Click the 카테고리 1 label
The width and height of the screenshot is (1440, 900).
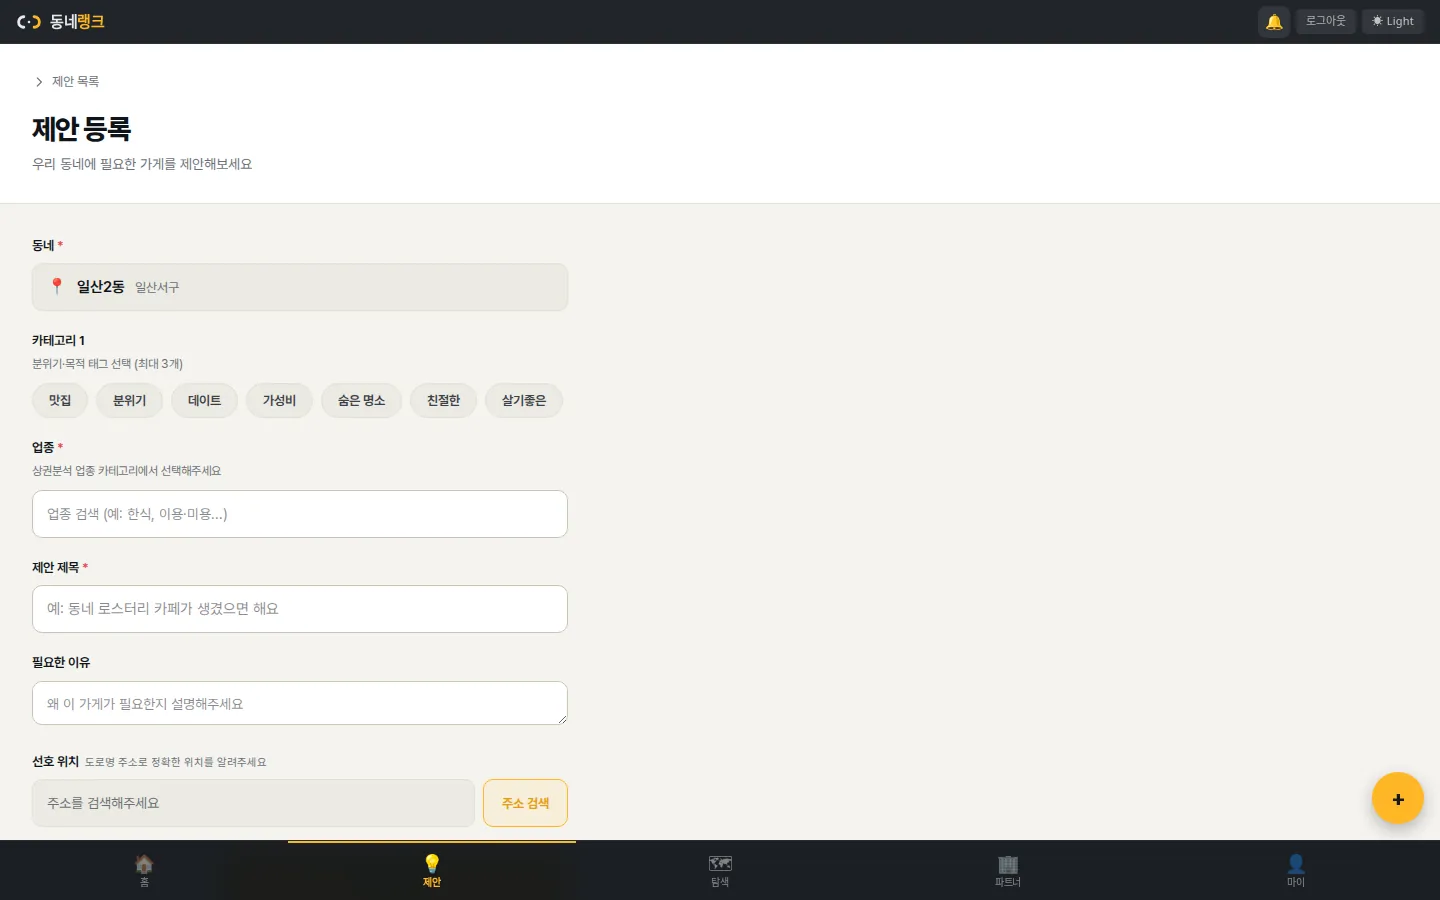58,340
